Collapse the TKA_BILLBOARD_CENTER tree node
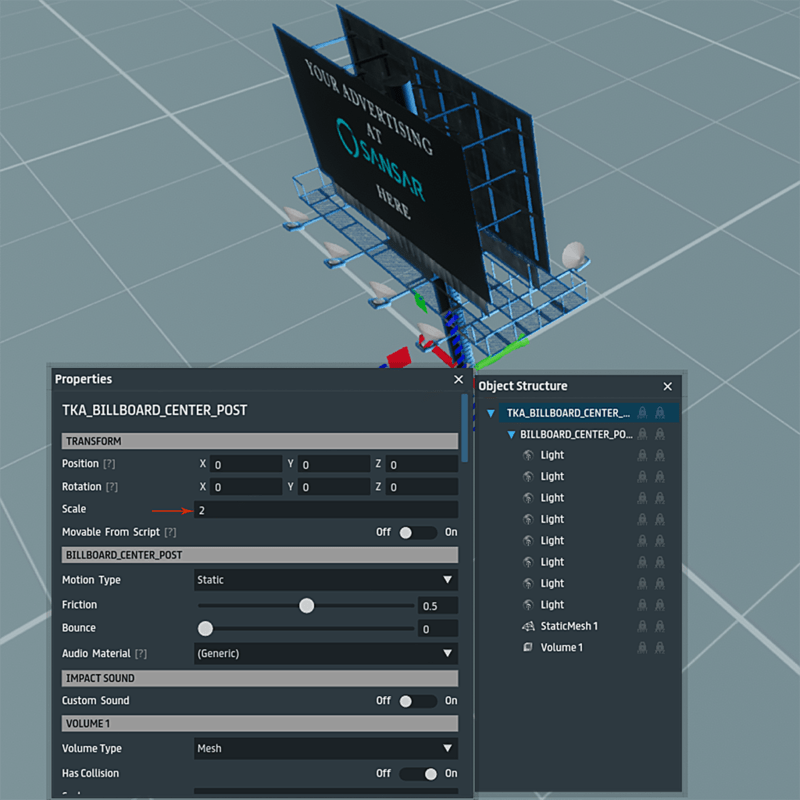The width and height of the screenshot is (800, 800). coord(490,413)
